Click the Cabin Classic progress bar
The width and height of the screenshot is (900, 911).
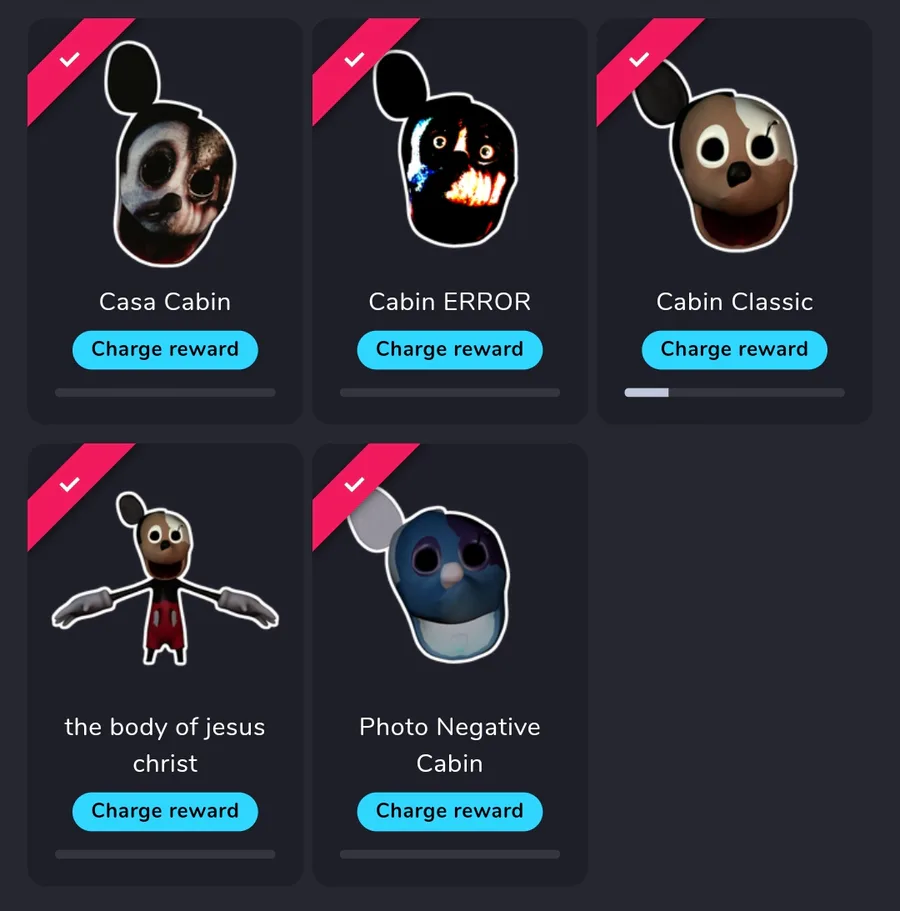click(734, 393)
